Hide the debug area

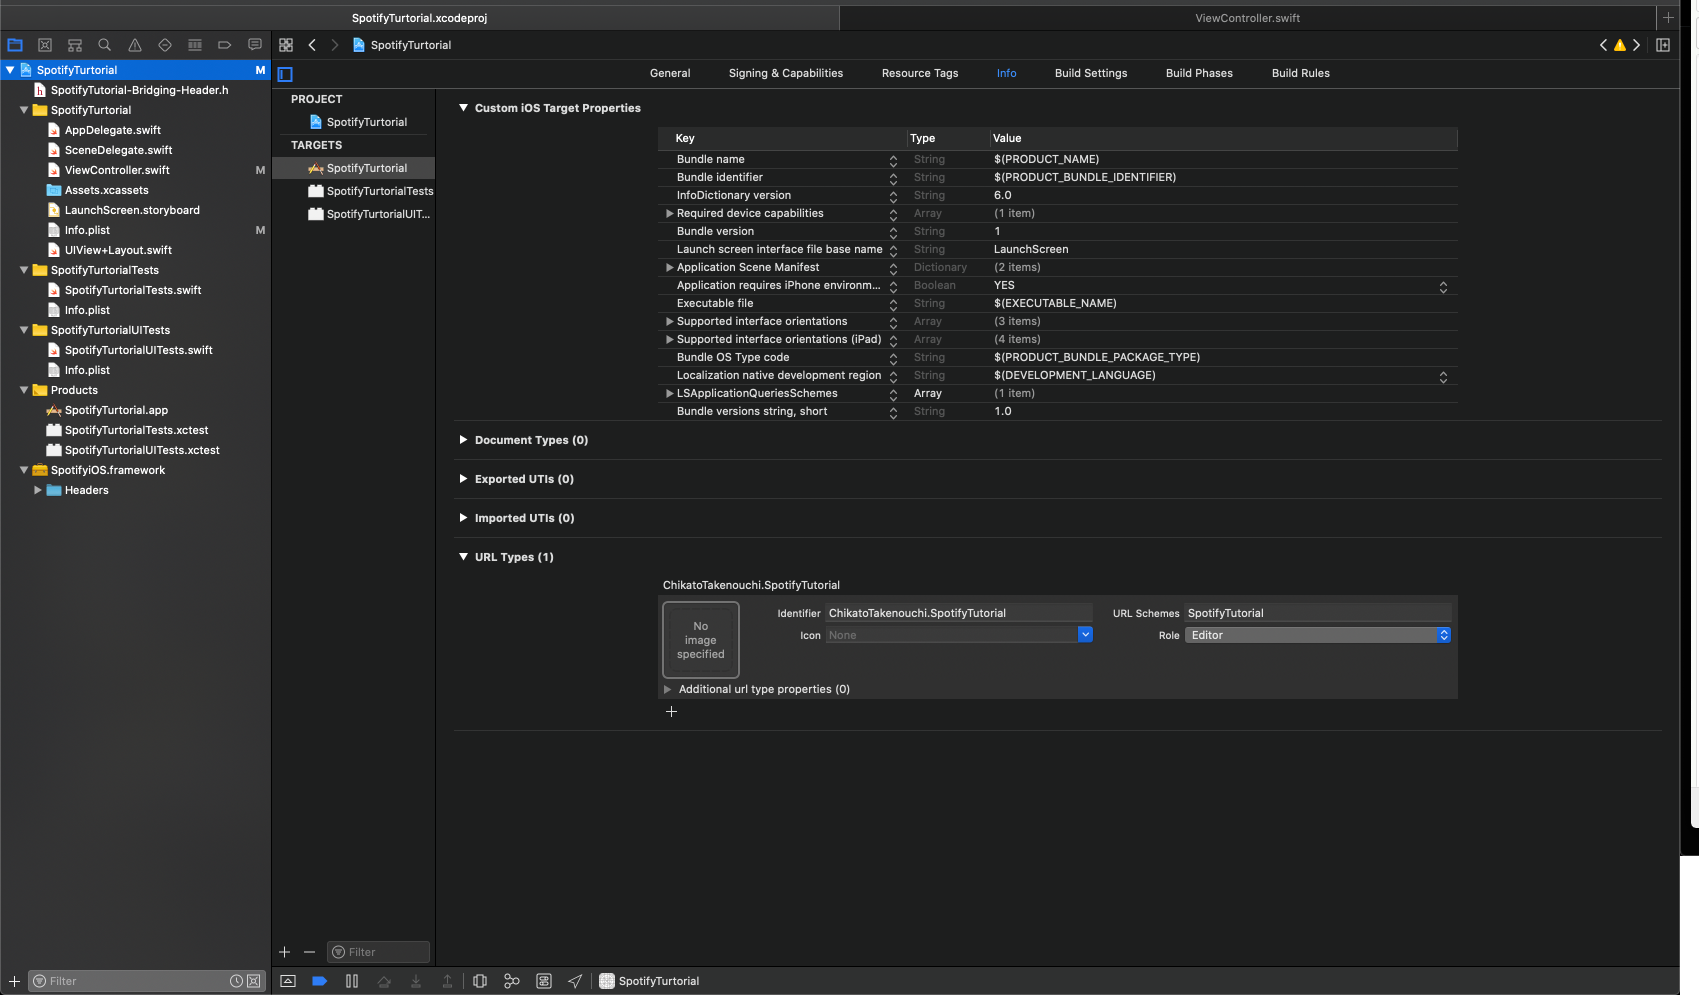click(288, 981)
